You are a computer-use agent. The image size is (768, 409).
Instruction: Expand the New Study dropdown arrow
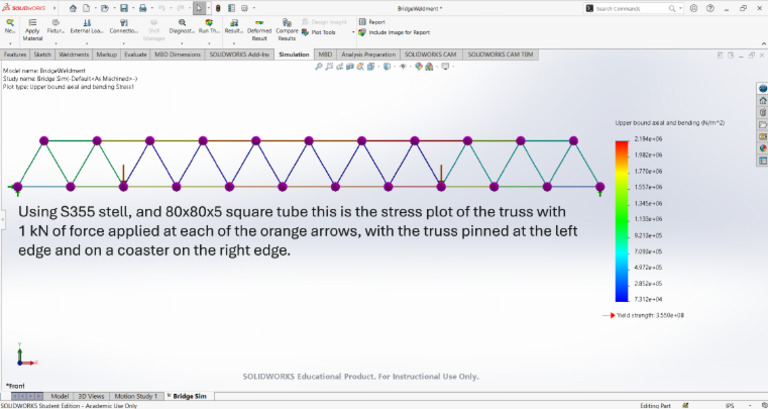pos(10,44)
